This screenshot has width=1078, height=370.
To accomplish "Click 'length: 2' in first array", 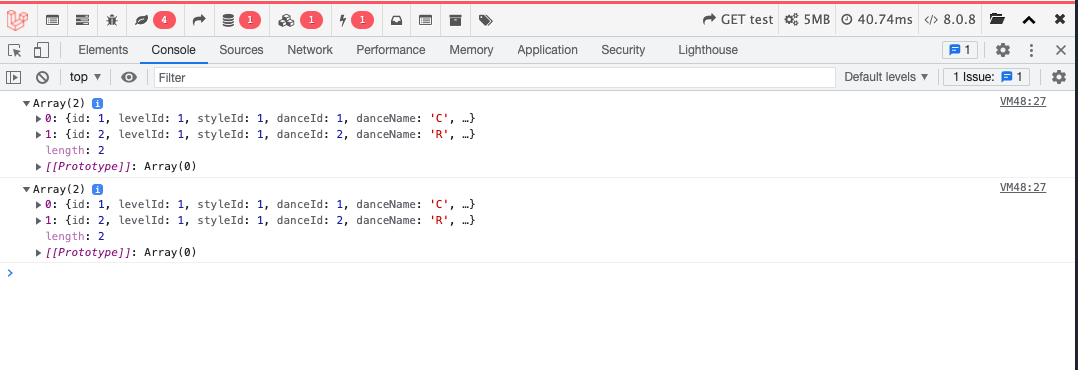I will 75,150.
